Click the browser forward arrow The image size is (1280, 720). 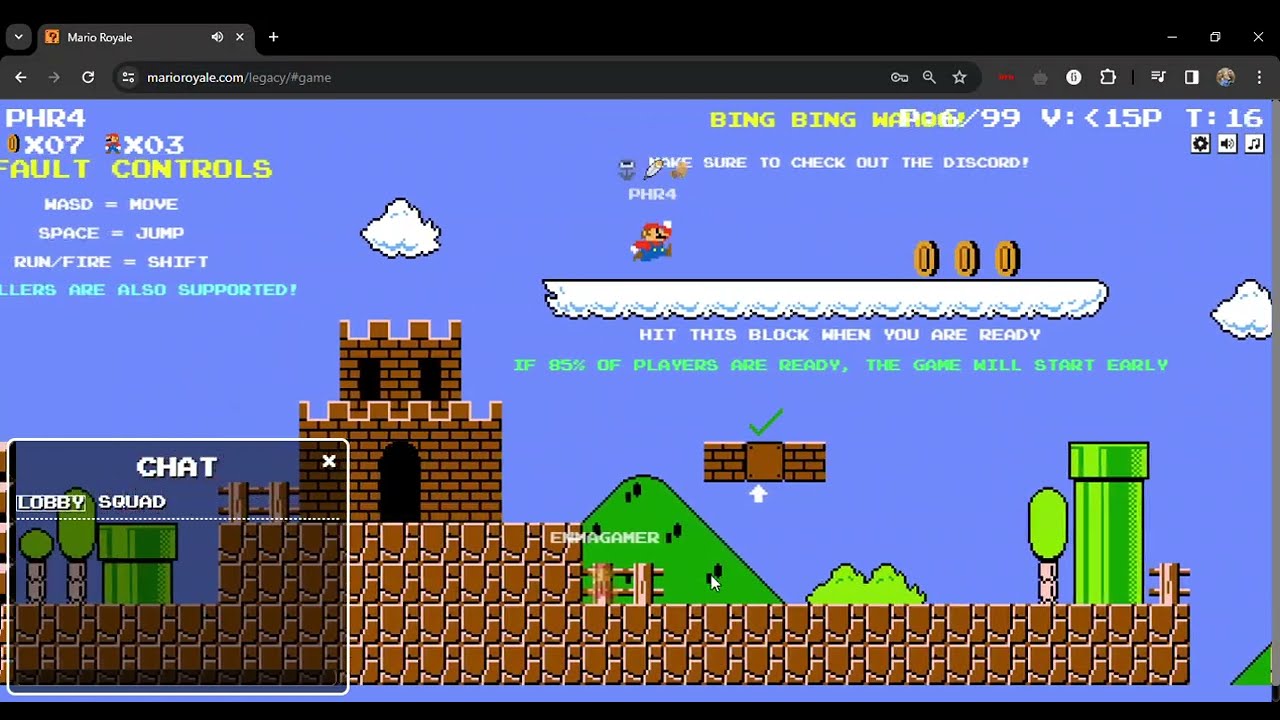(54, 77)
